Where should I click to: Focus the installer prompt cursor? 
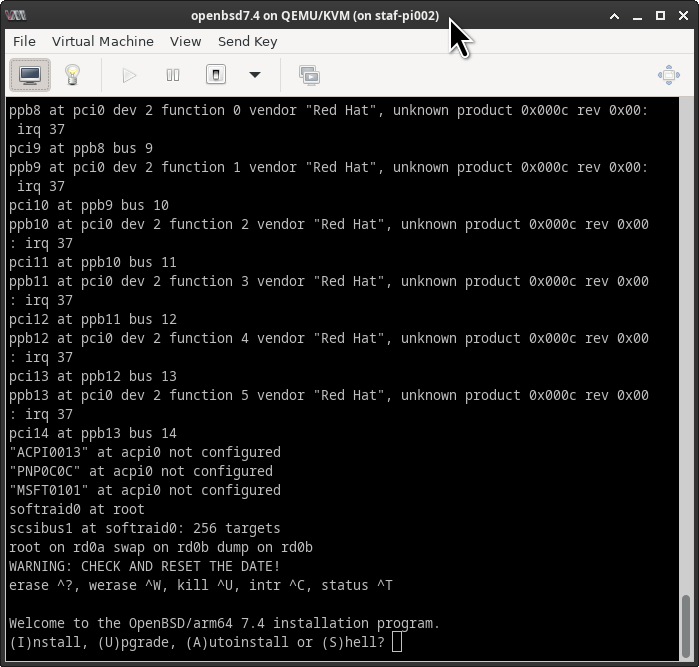[x=397, y=642]
